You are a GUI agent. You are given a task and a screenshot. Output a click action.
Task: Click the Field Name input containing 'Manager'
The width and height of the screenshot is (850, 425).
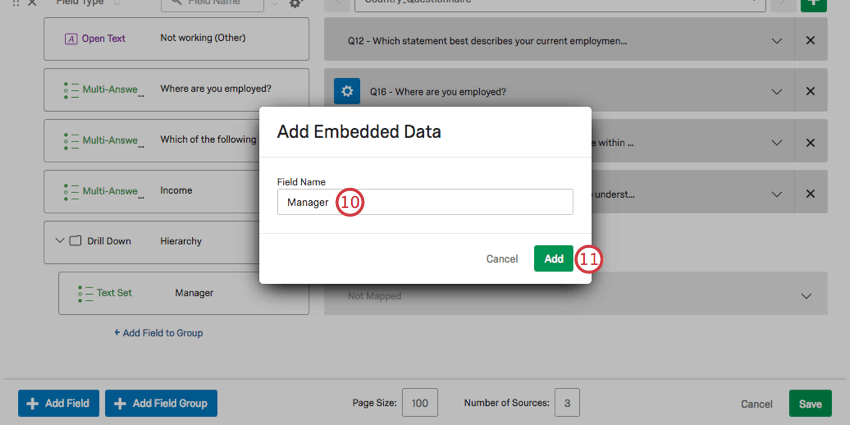[x=425, y=202]
